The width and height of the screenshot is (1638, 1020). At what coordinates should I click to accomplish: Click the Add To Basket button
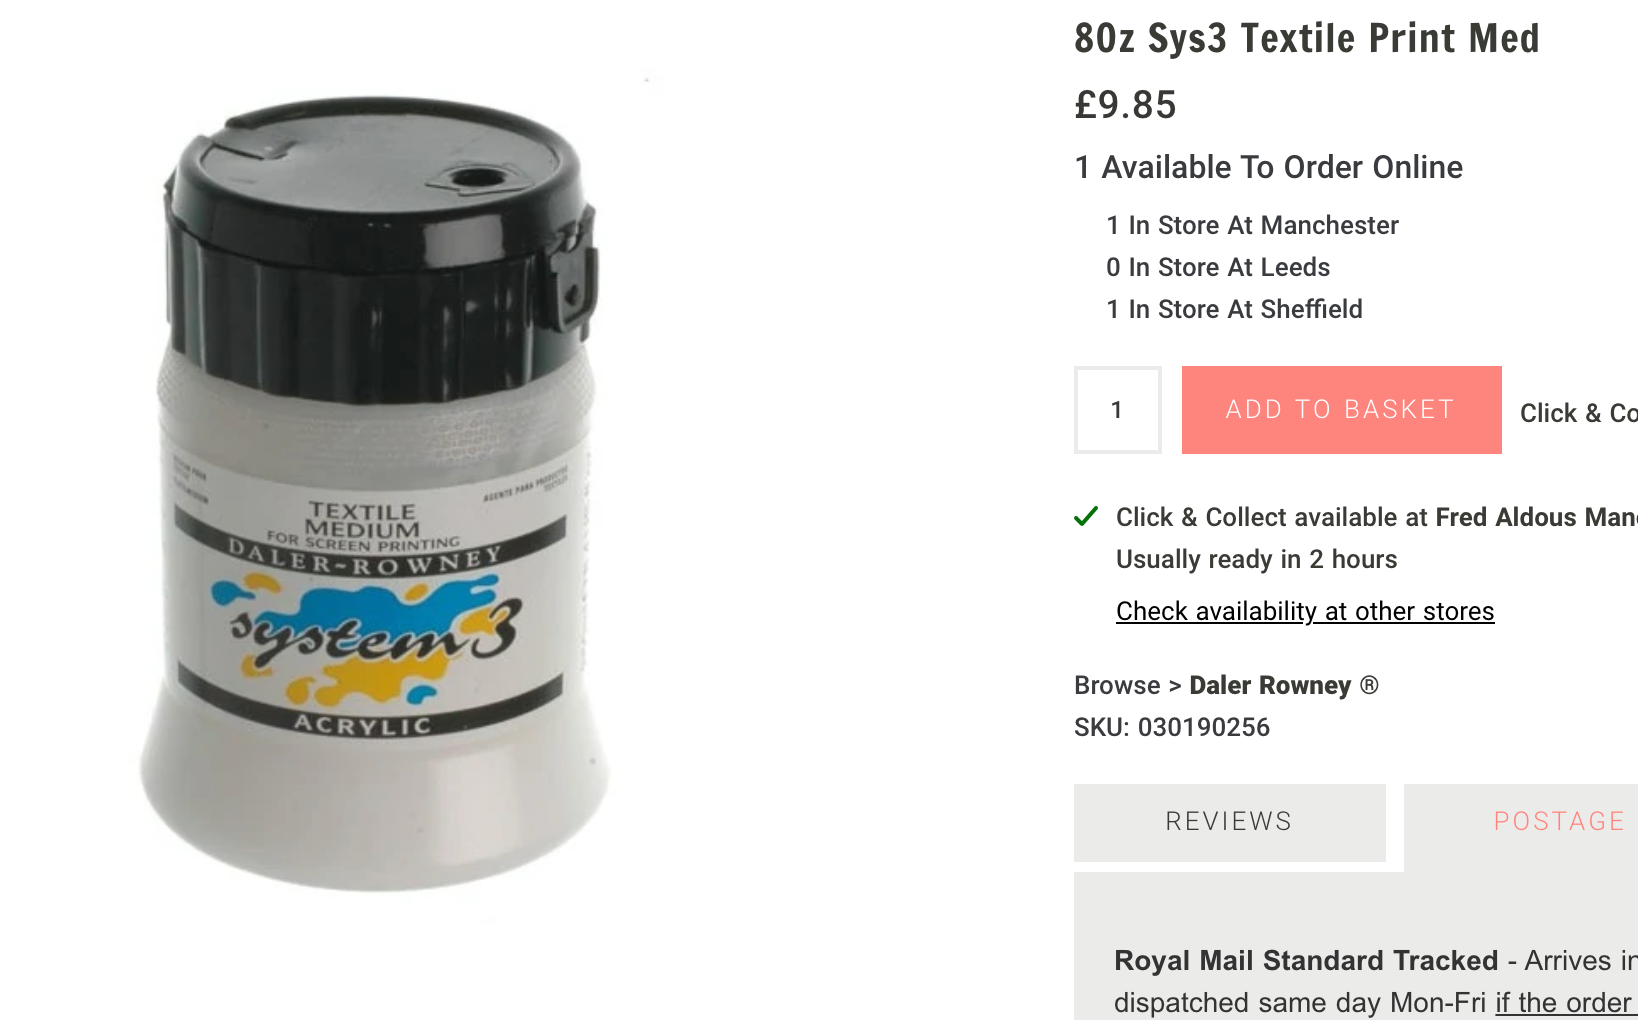point(1341,410)
